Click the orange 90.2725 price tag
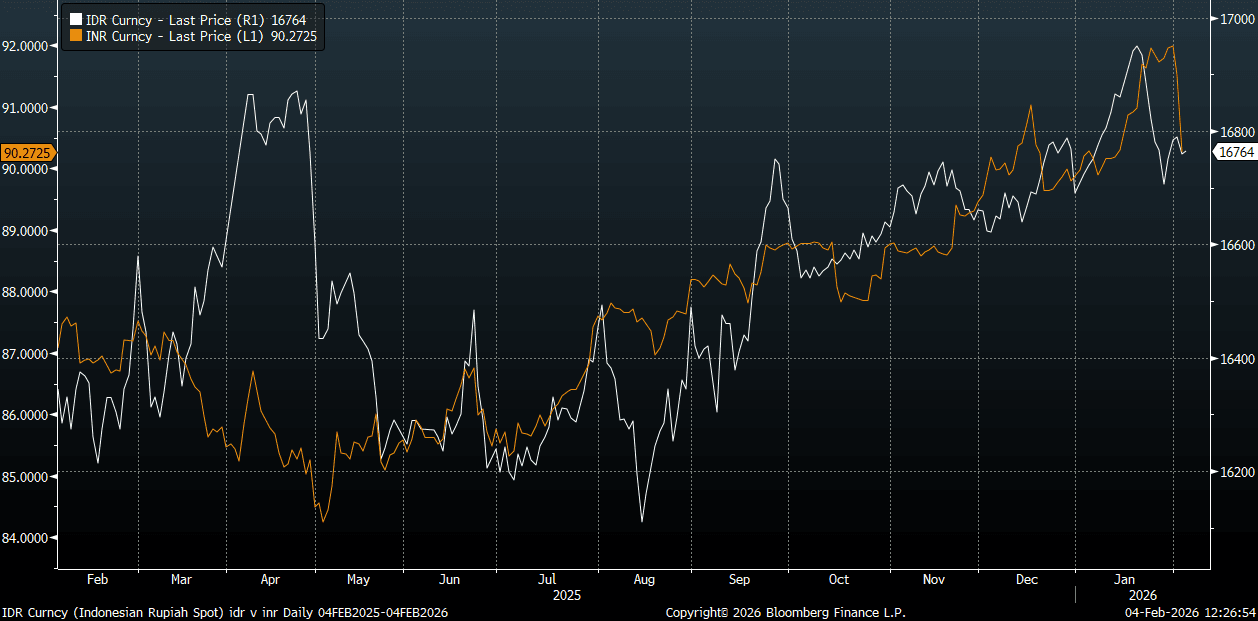The height and width of the screenshot is (621, 1258). (x=28, y=153)
